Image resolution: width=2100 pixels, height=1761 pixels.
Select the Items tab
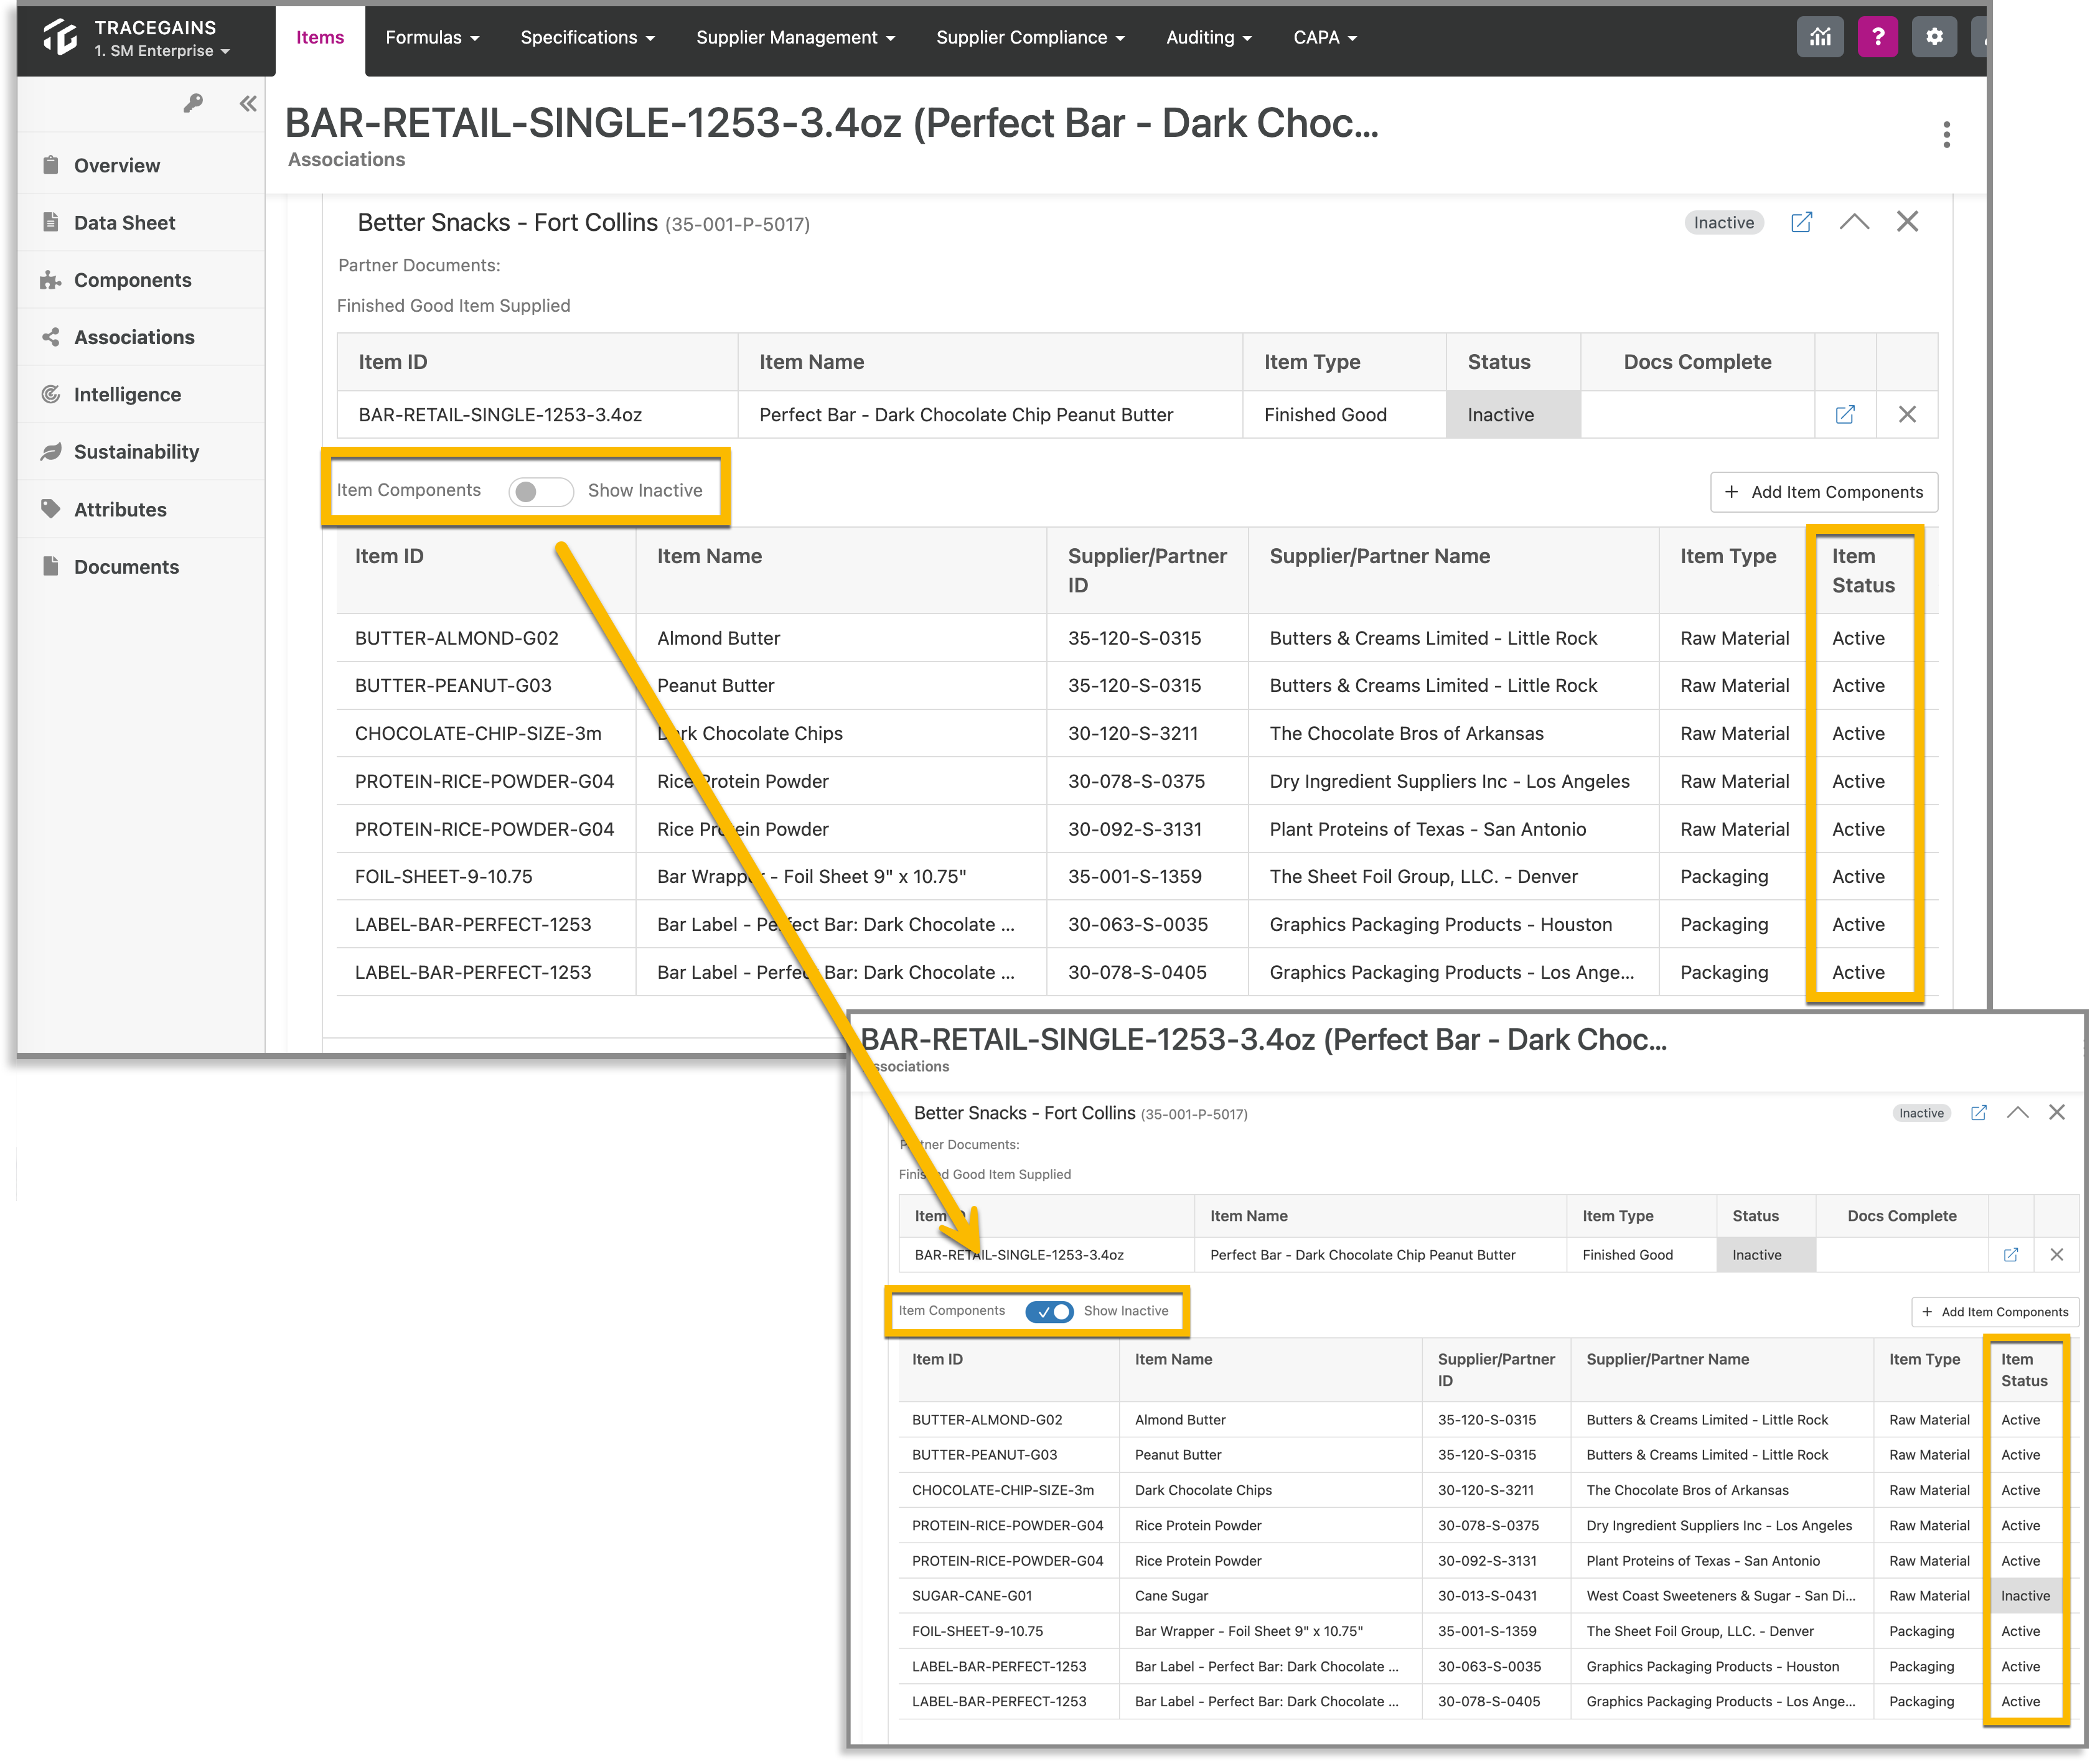(x=320, y=37)
